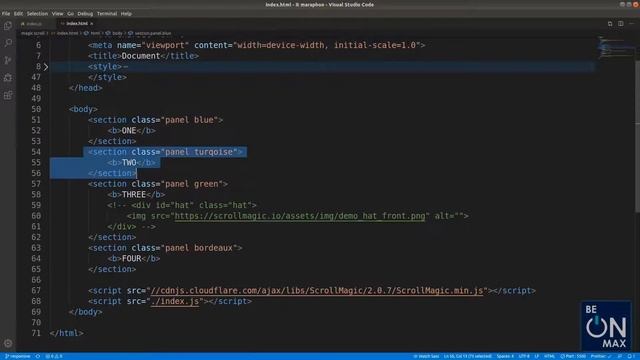Click the UTF-8 encoding selector
Viewport: 640px width, 360px height.
click(x=524, y=356)
